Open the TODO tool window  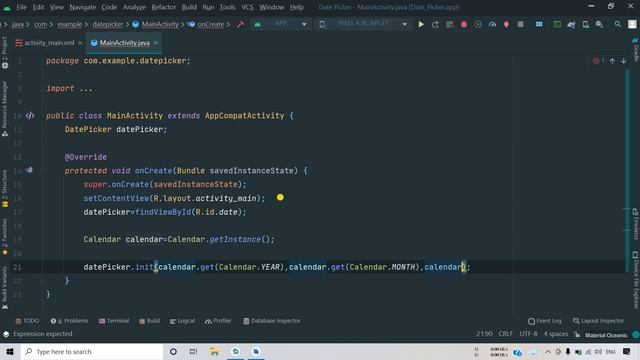tap(27, 321)
